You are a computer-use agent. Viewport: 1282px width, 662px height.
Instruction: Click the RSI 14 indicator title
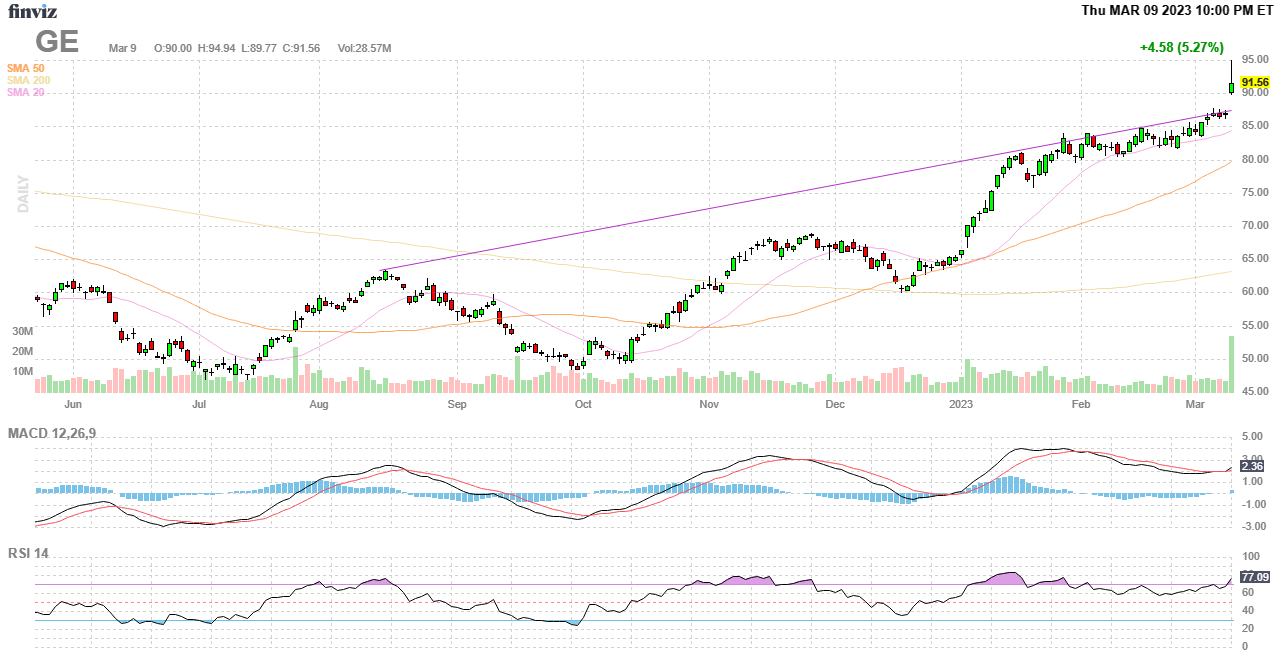click(x=28, y=553)
